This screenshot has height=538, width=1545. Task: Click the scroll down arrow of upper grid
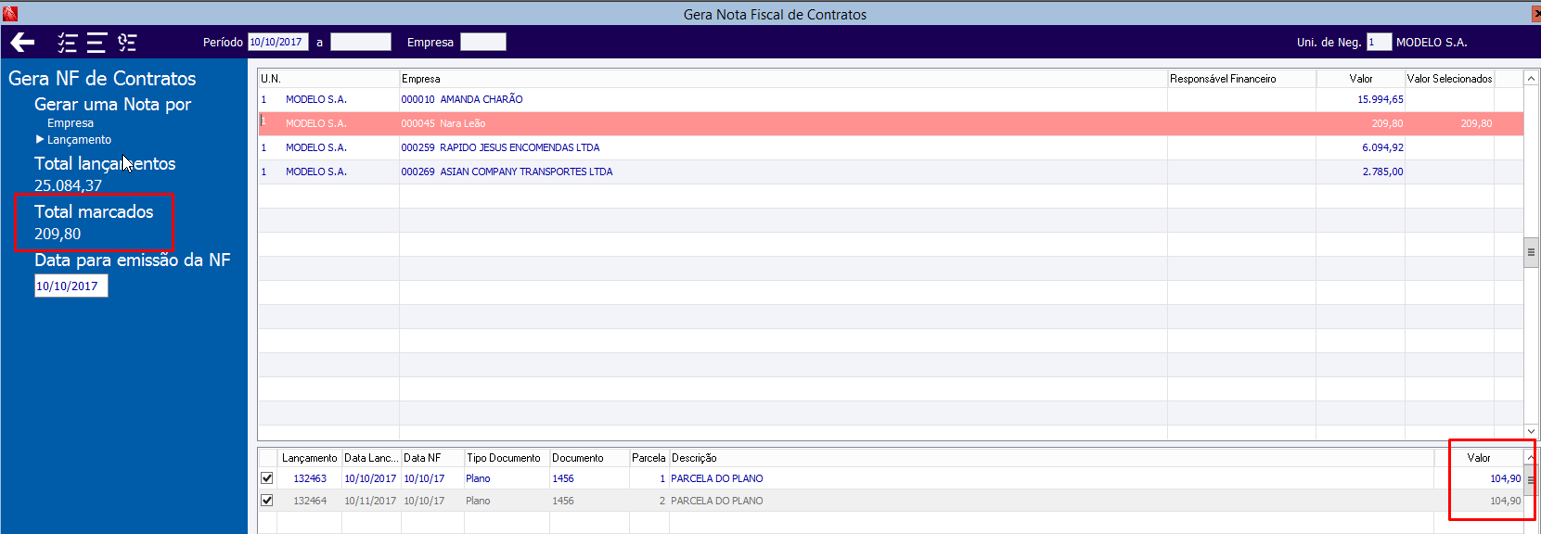pyautogui.click(x=1531, y=431)
